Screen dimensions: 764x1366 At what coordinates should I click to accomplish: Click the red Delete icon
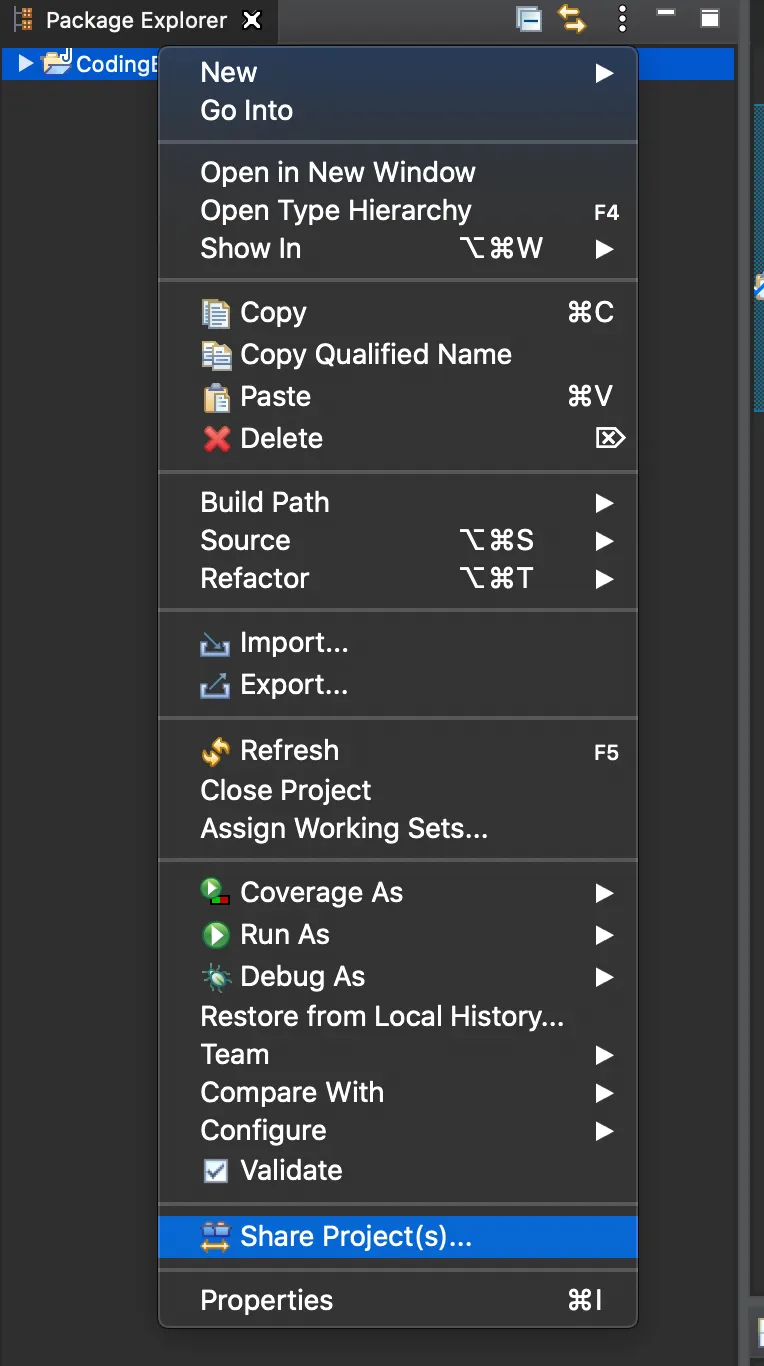click(x=216, y=439)
